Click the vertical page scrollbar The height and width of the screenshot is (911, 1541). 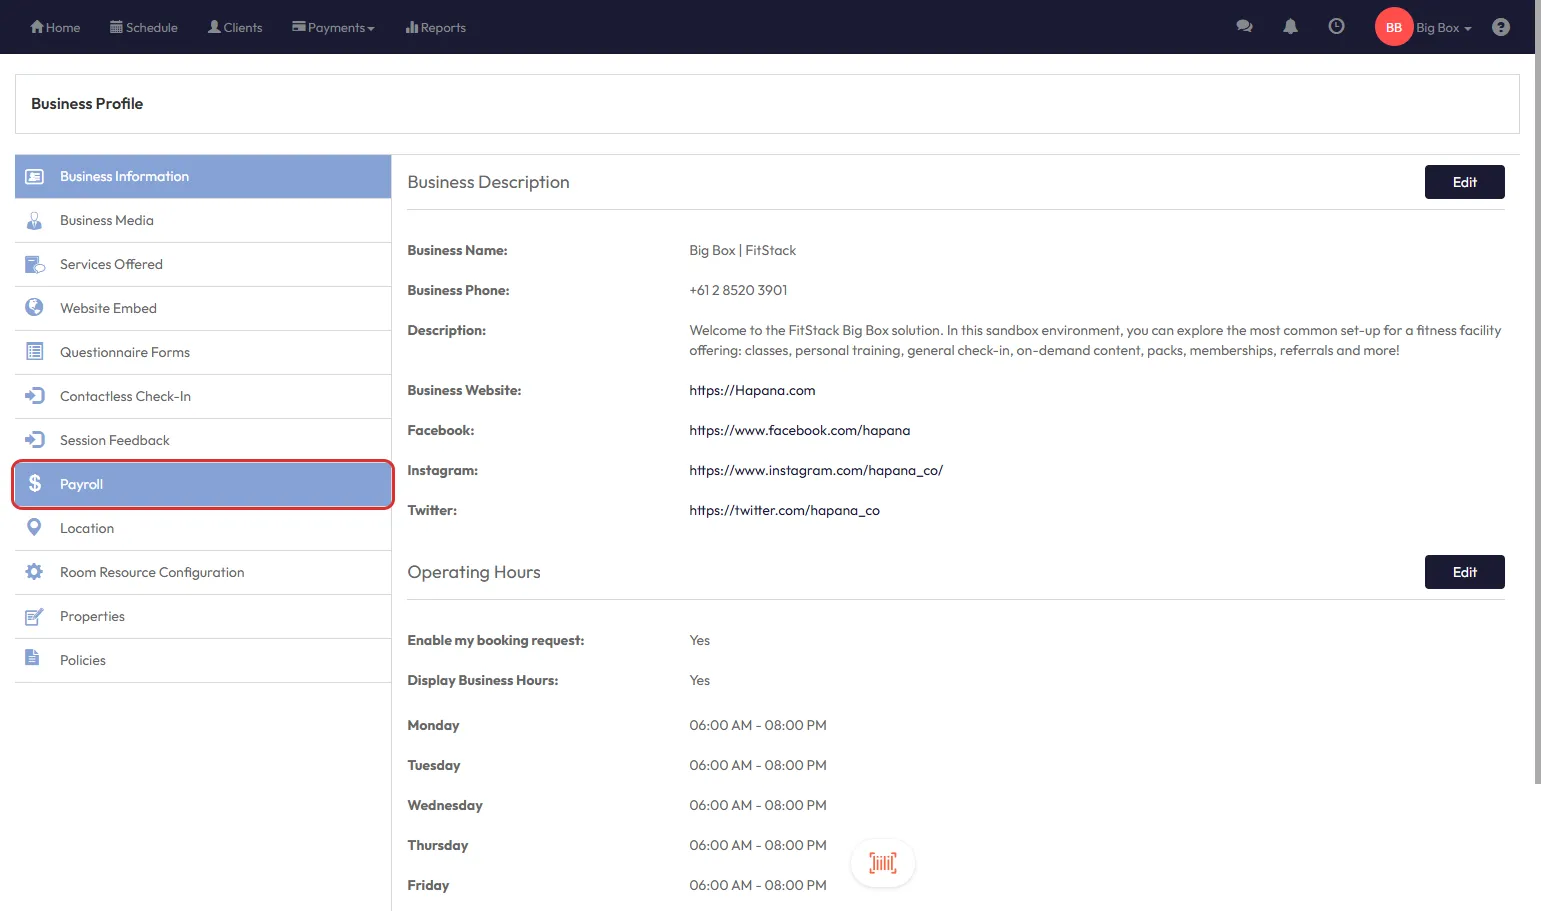click(1537, 400)
